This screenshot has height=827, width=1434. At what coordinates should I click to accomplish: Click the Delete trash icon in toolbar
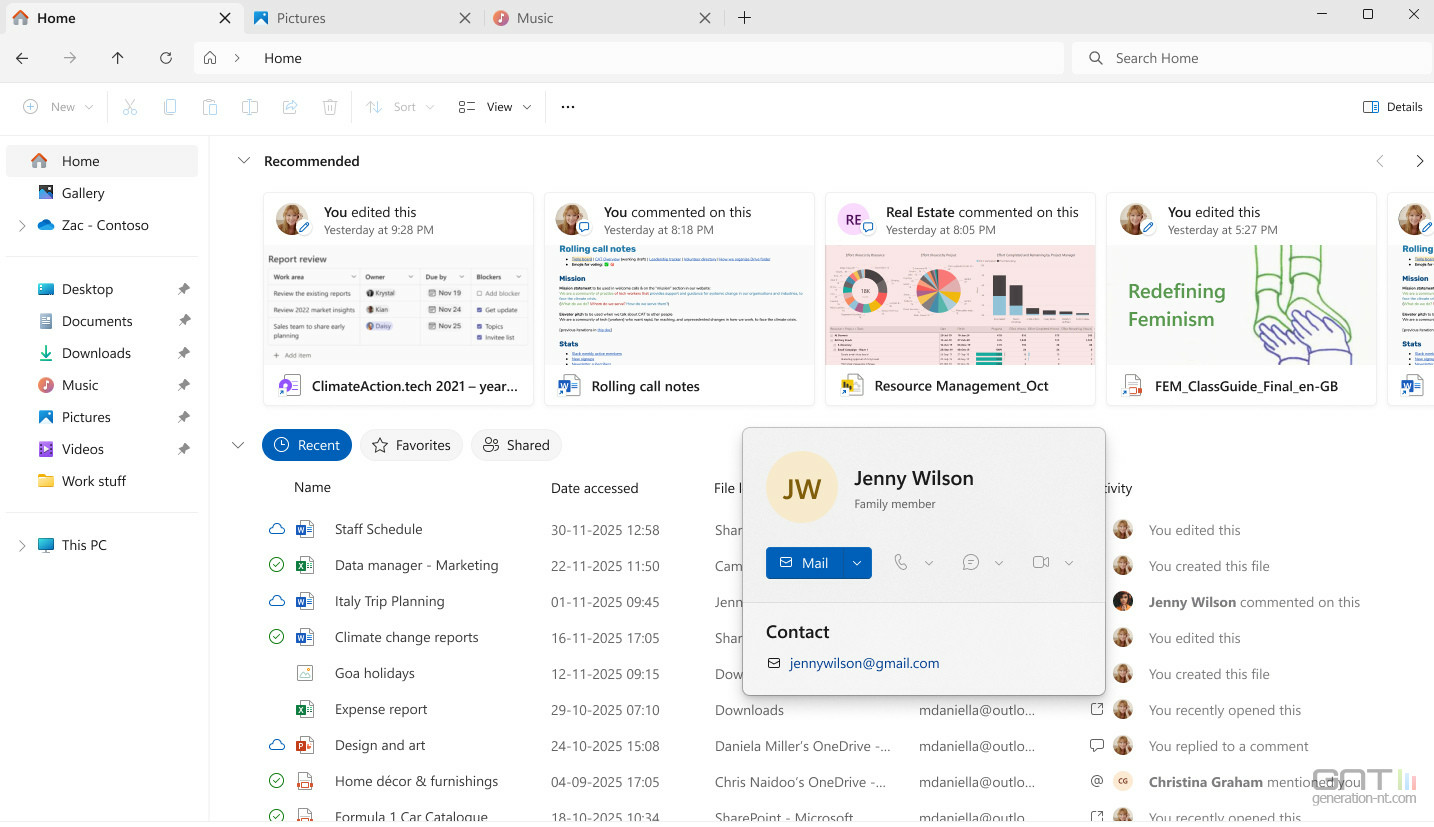point(330,107)
